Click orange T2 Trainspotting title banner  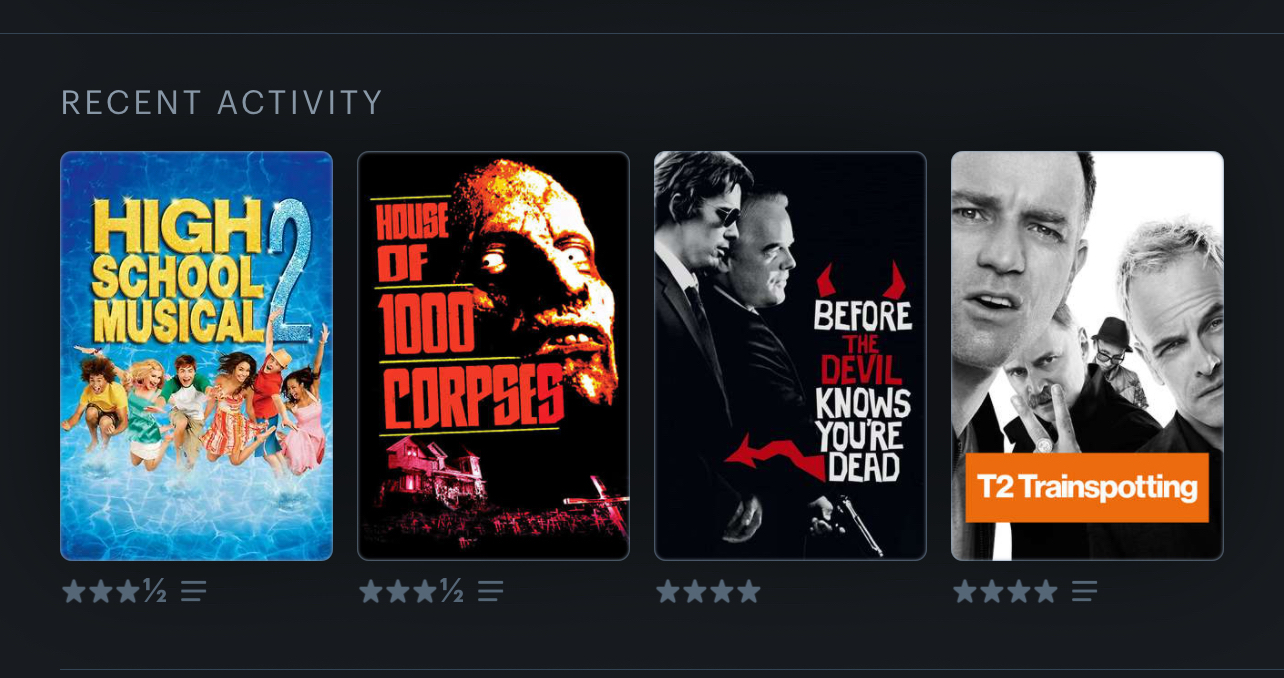click(1088, 488)
